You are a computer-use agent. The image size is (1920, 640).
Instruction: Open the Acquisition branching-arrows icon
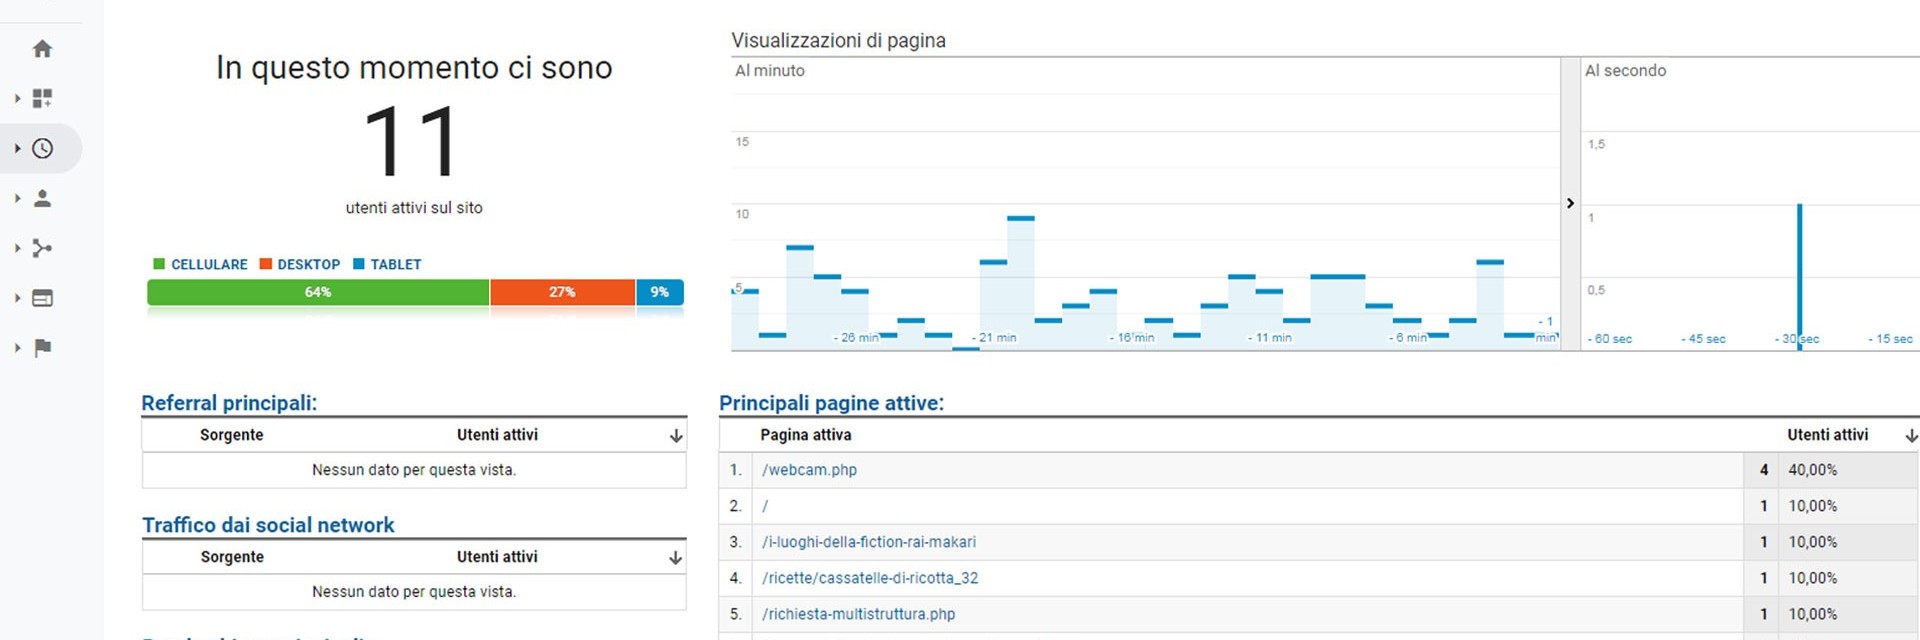pos(42,248)
